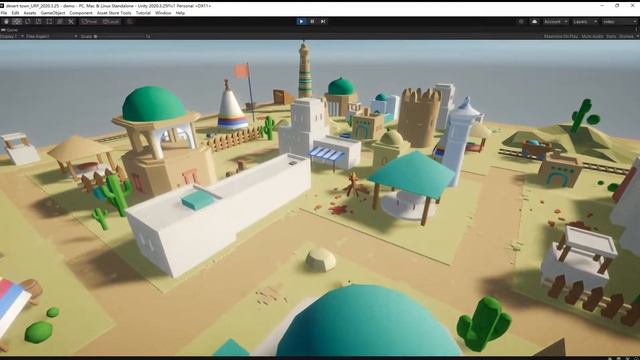The height and width of the screenshot is (360, 640).
Task: Open the editor Layout dropdown
Action: click(620, 22)
